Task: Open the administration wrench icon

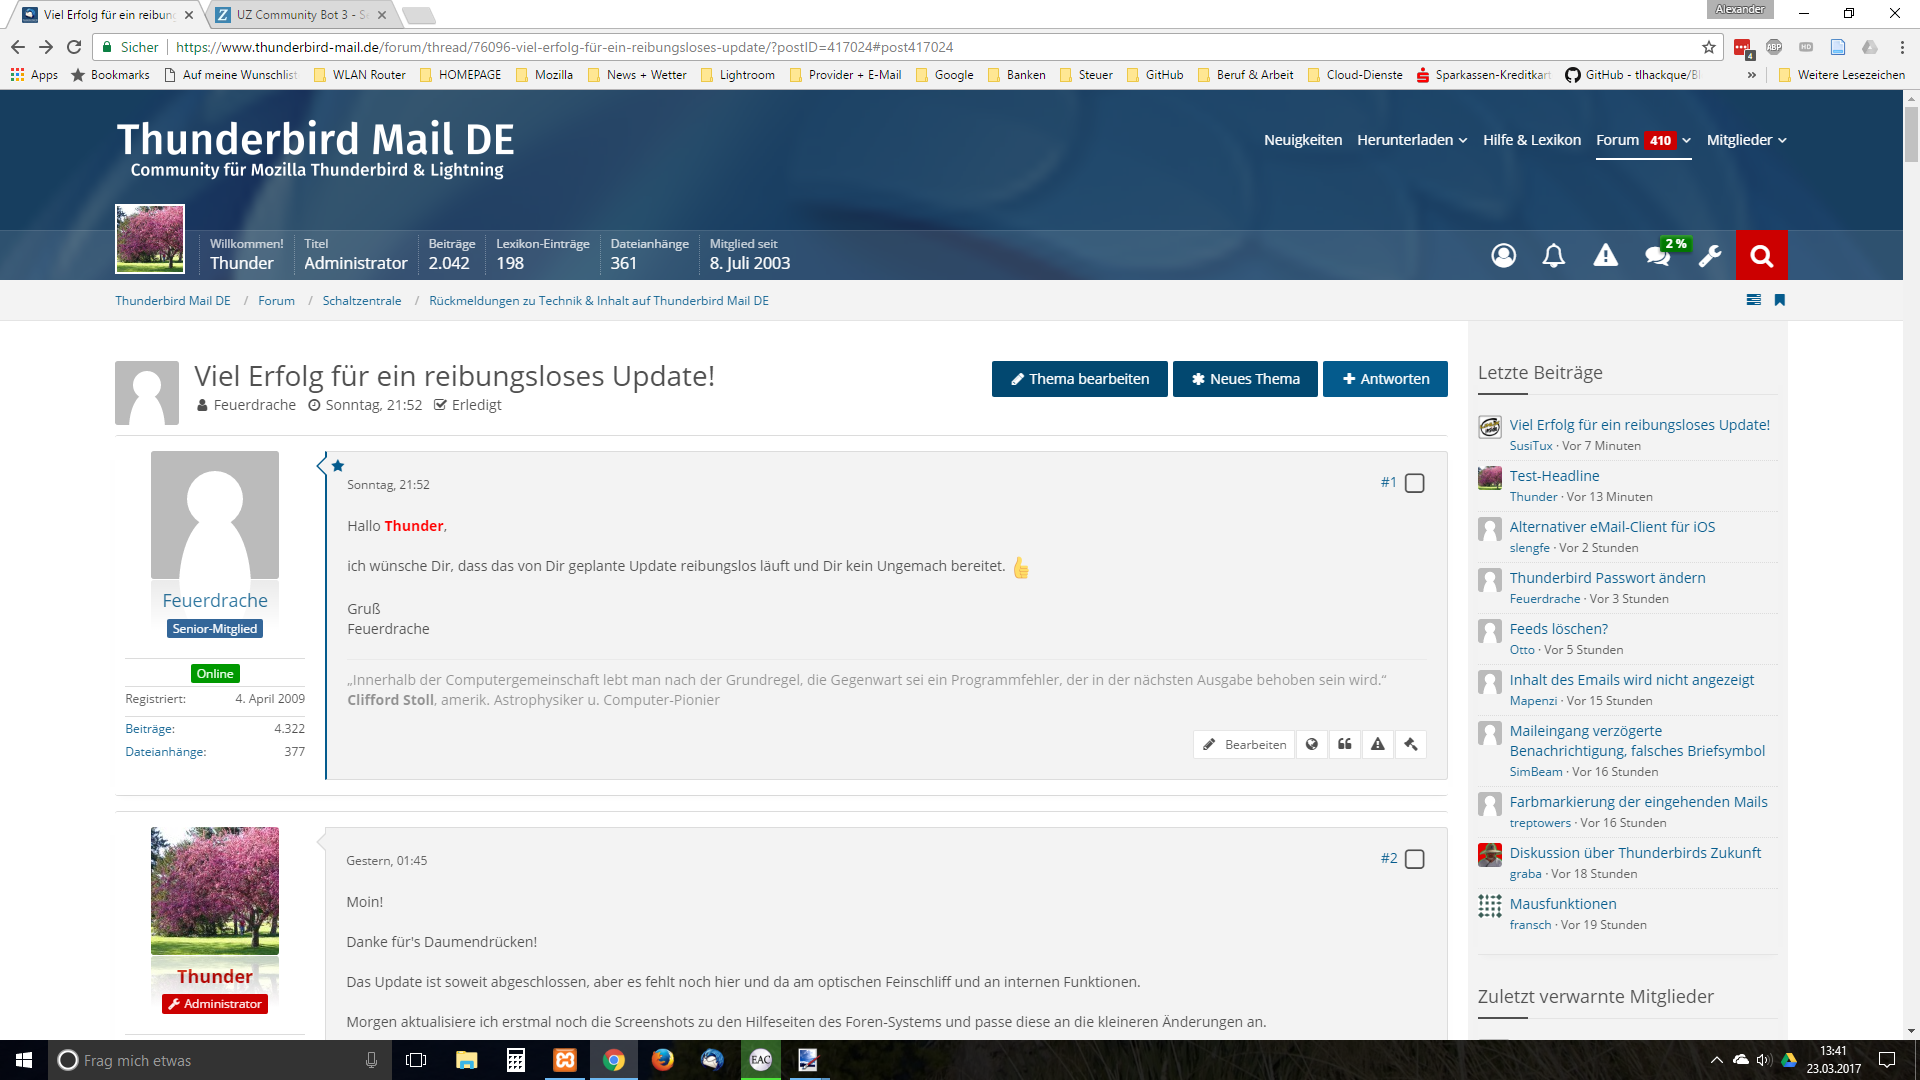Action: 1710,256
